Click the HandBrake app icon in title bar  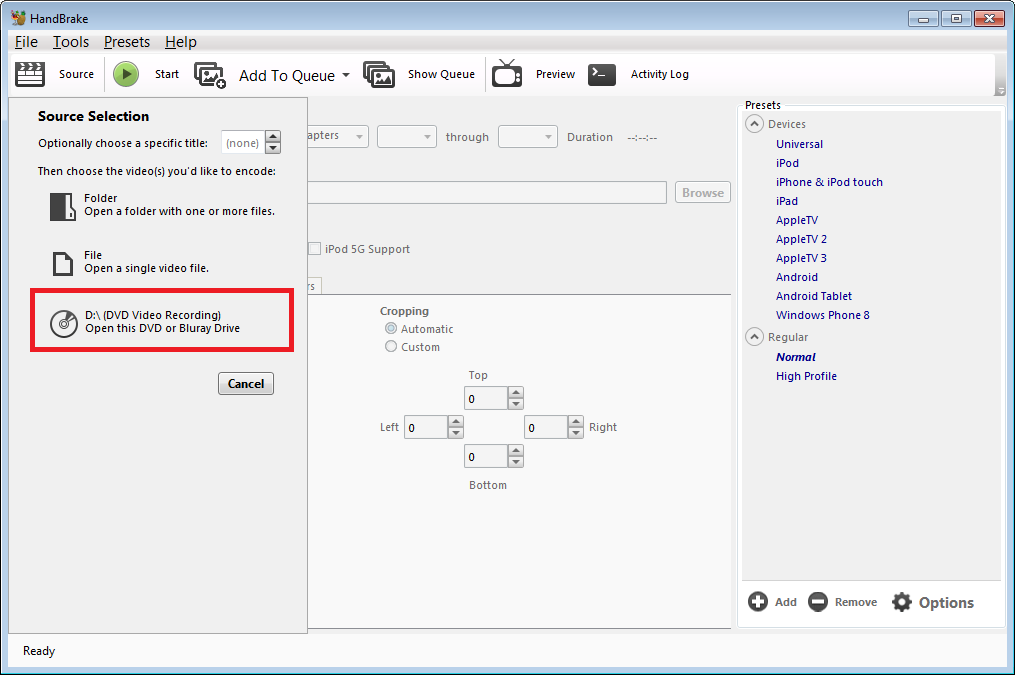click(x=18, y=18)
